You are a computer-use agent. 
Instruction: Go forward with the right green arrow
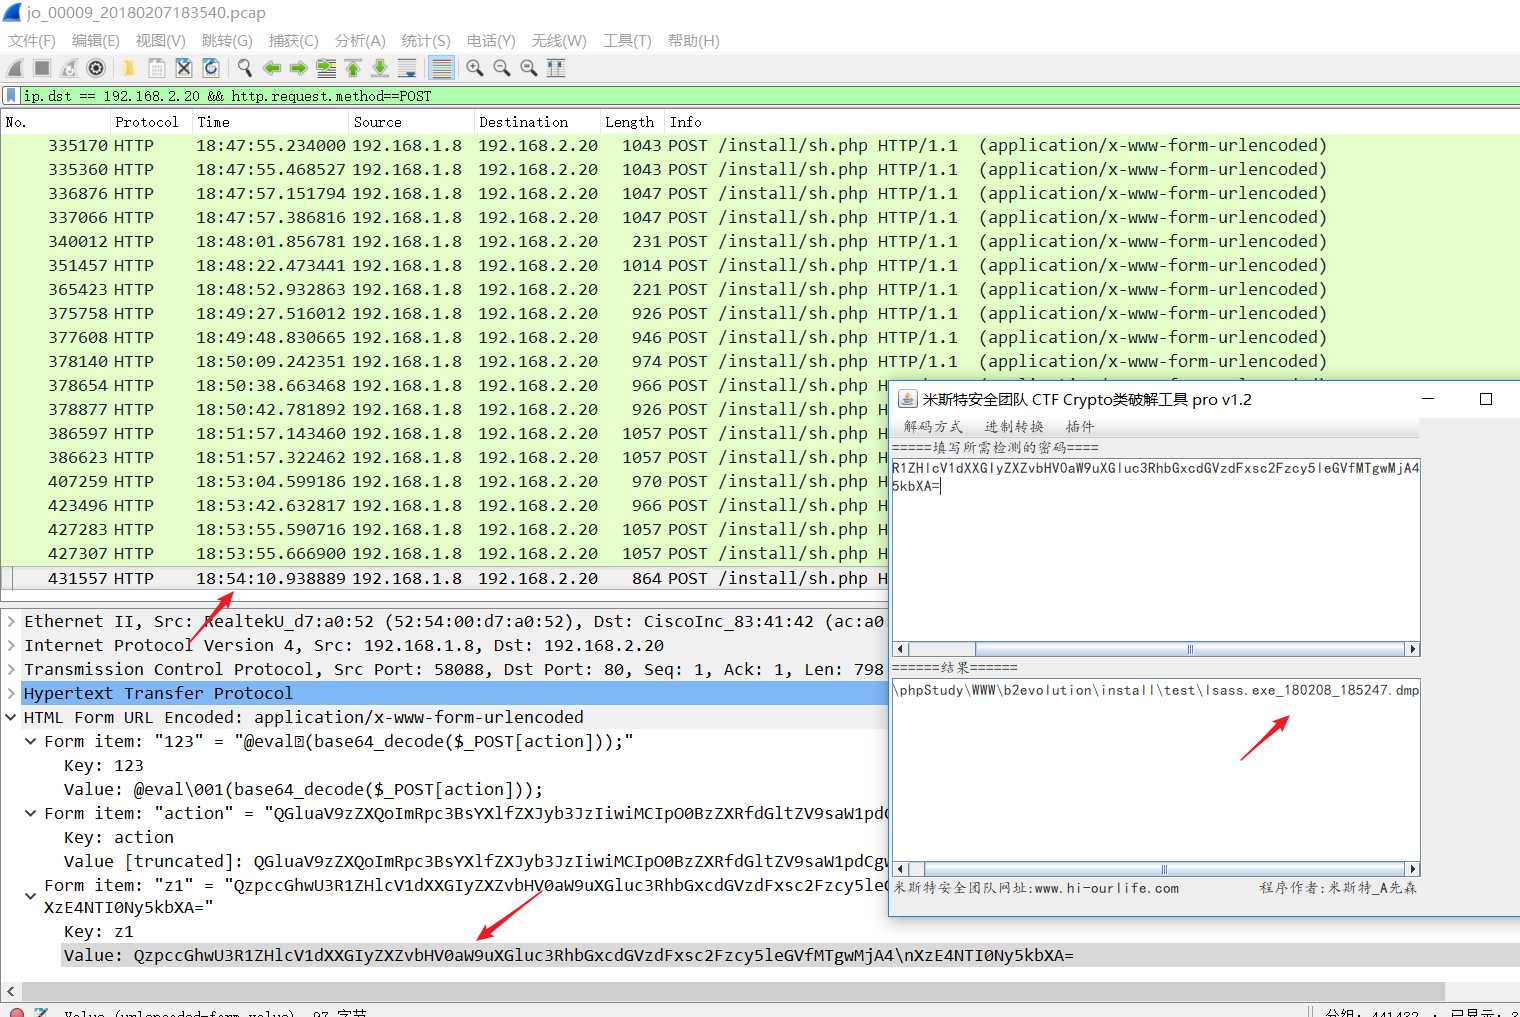298,68
